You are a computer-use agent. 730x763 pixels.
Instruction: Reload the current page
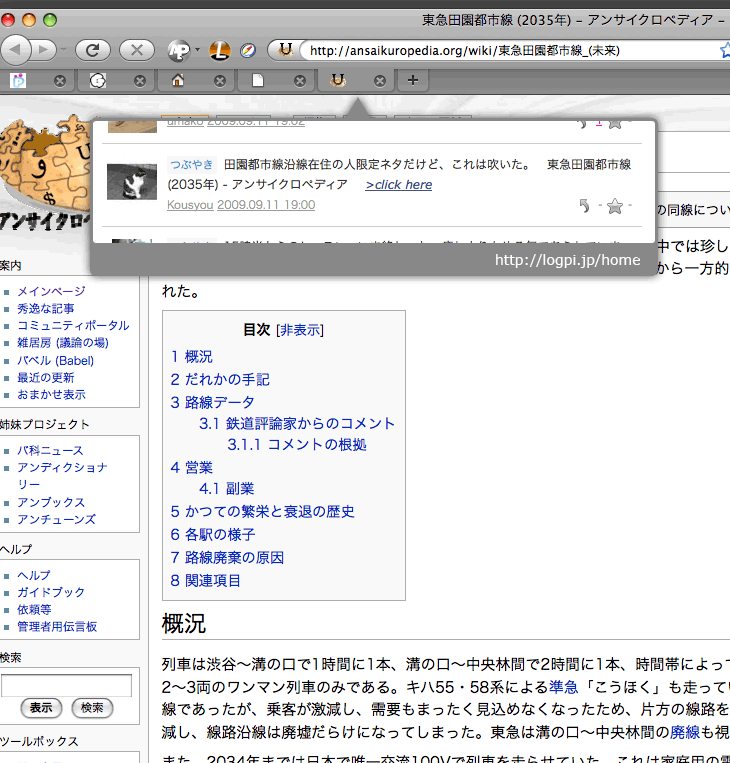click(92, 50)
